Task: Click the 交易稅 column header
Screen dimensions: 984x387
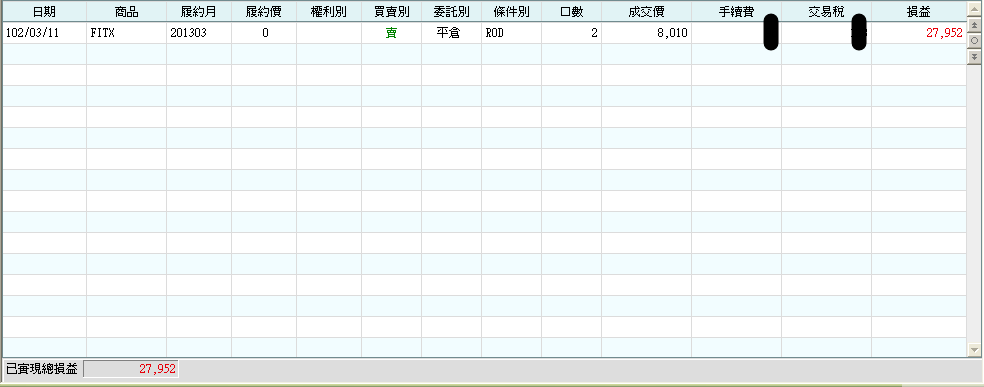Action: pos(826,12)
